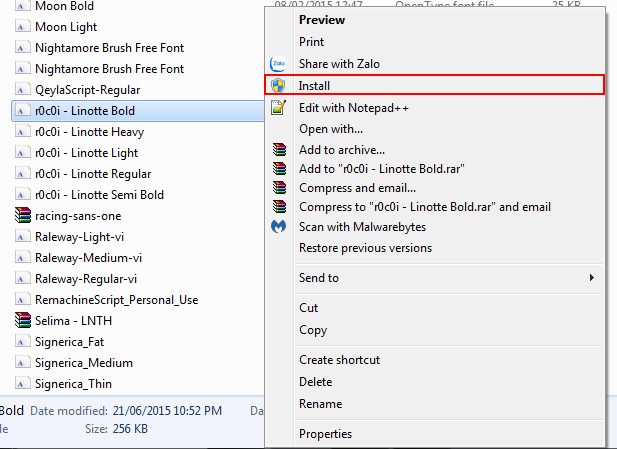Screen dimensions: 617x449
Task: Choose Install from the context menu
Action: (314, 86)
